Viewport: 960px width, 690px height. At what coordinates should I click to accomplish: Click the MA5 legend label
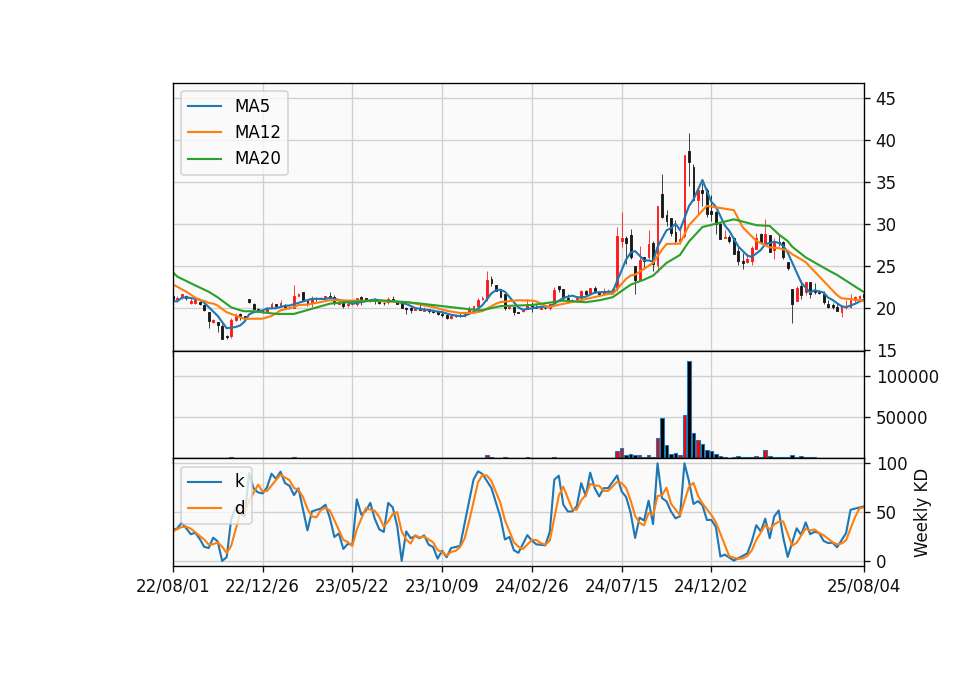pyautogui.click(x=252, y=106)
